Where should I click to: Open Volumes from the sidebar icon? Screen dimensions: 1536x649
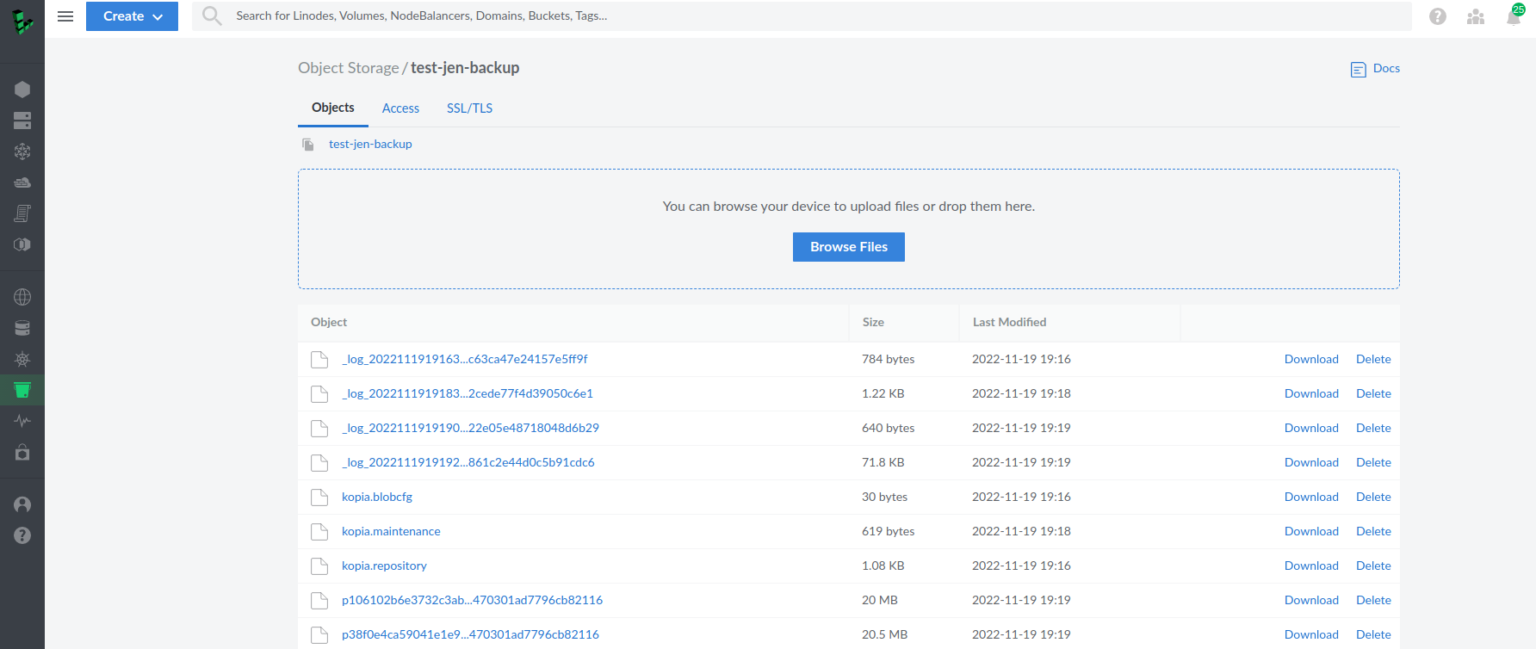click(x=22, y=120)
